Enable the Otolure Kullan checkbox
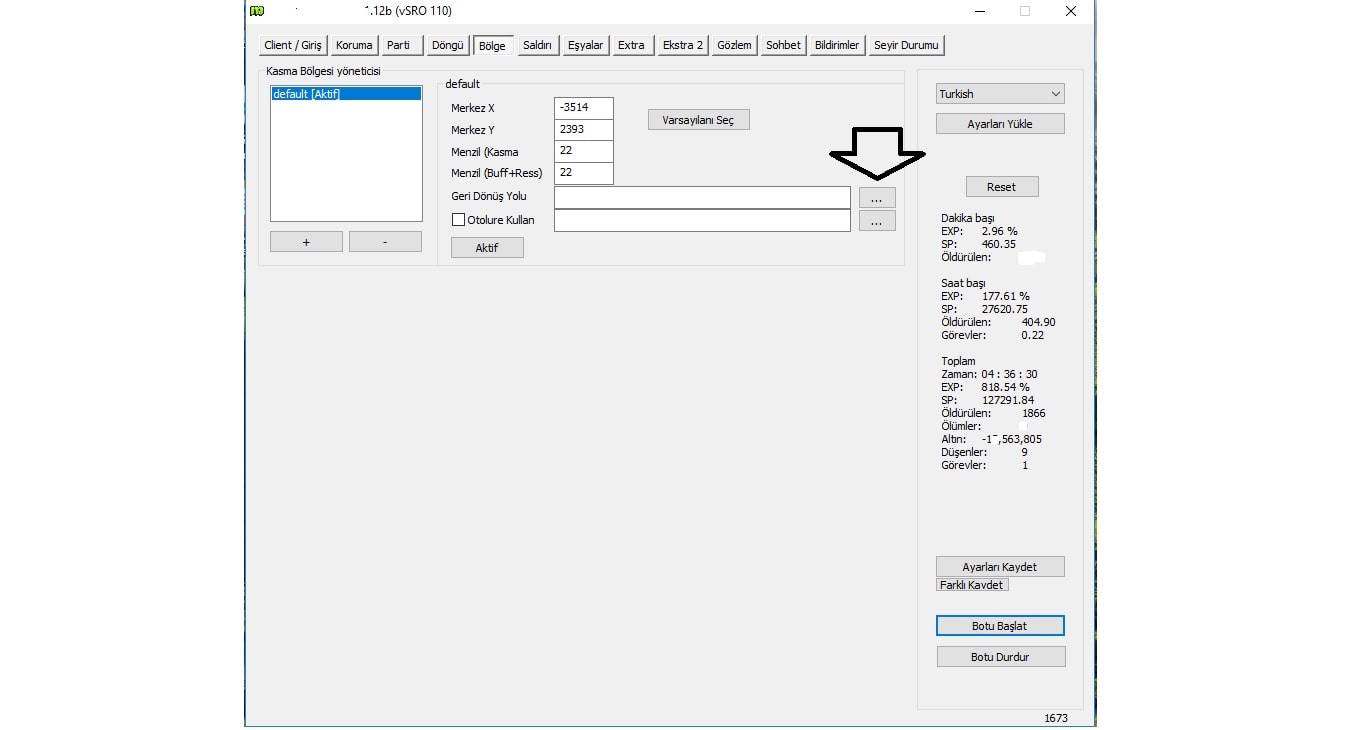 [x=459, y=220]
